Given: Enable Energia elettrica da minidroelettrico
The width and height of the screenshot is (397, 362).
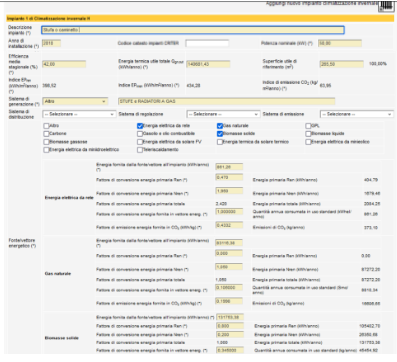Looking at the screenshot, I should tap(46, 150).
